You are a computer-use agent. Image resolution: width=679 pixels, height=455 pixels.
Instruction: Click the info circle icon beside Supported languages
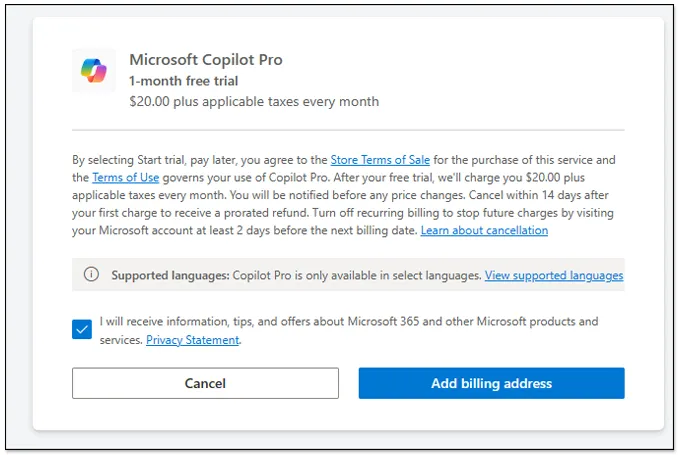click(x=91, y=274)
